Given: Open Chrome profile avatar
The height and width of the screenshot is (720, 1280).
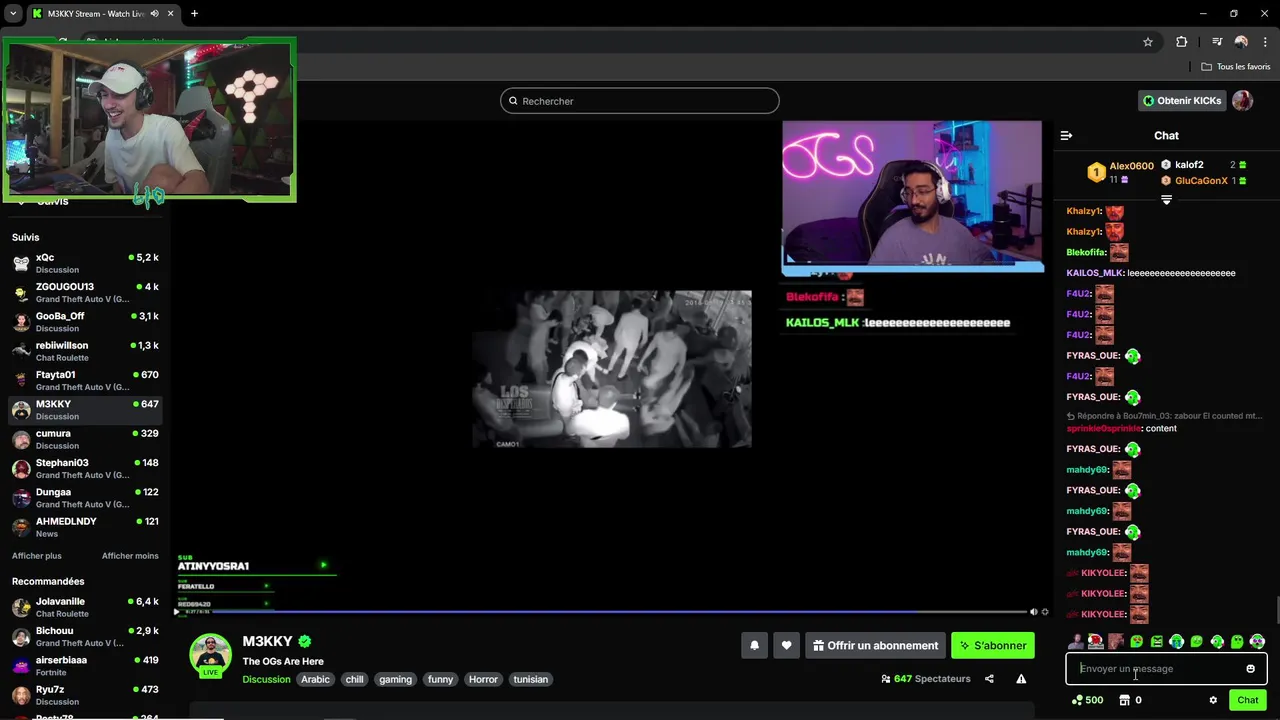Looking at the screenshot, I should pyautogui.click(x=1241, y=42).
